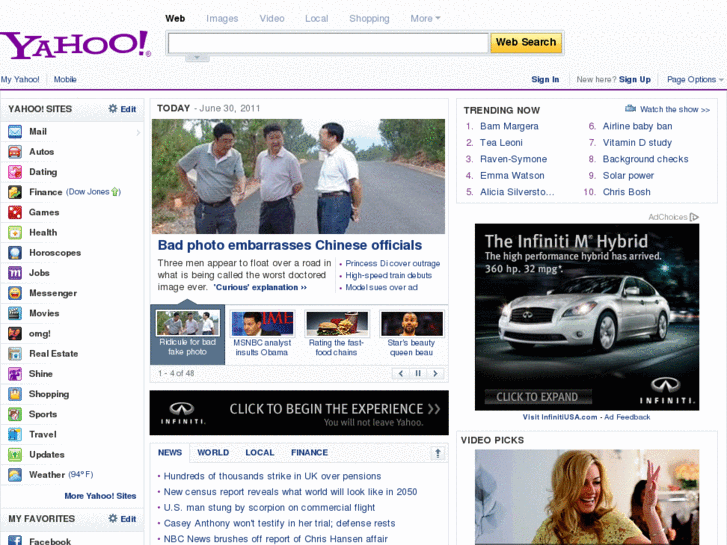The height and width of the screenshot is (545, 727).
Task: Click the AdChoices icon
Action: 694,217
